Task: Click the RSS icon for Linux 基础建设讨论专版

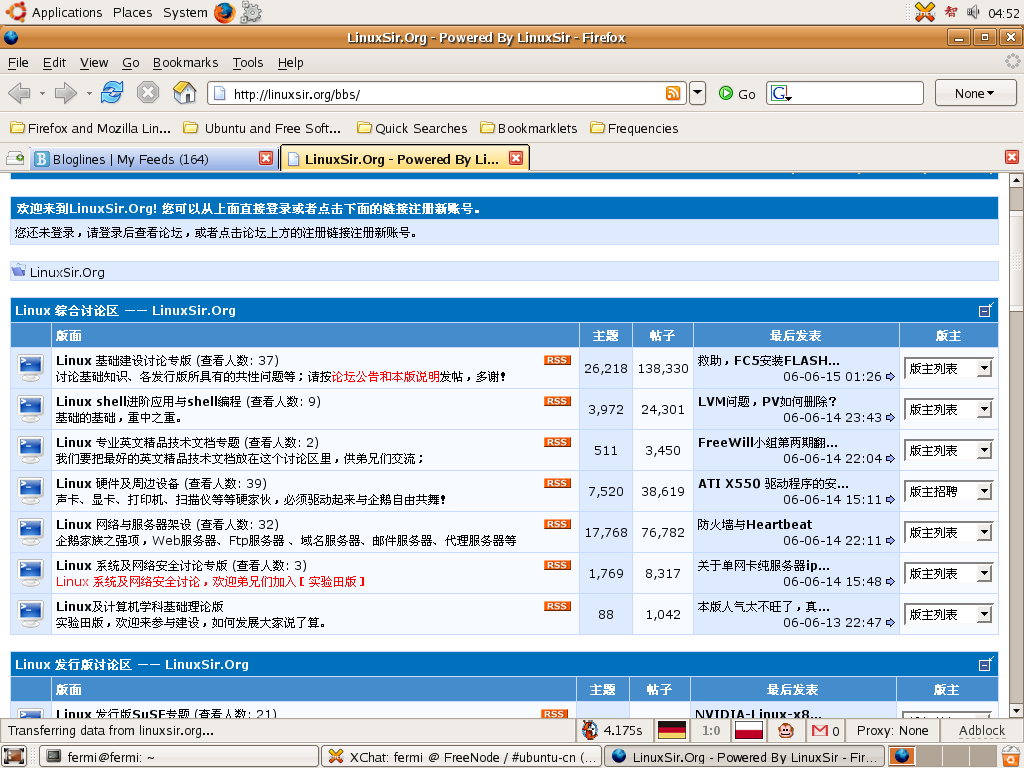Action: tap(557, 360)
